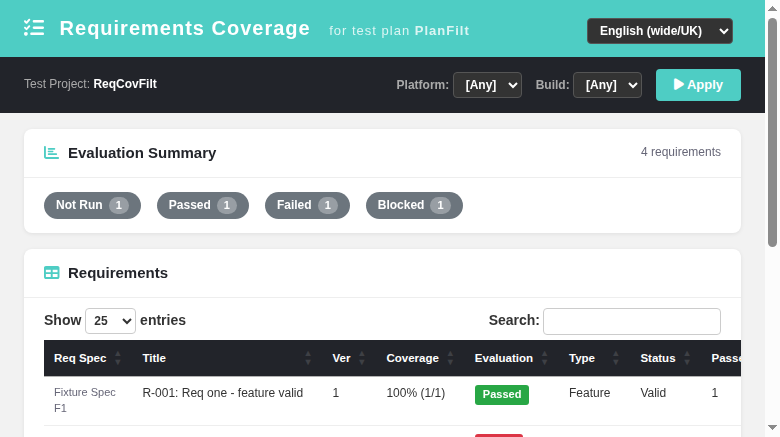
Task: Focus the Search input field
Action: [632, 321]
